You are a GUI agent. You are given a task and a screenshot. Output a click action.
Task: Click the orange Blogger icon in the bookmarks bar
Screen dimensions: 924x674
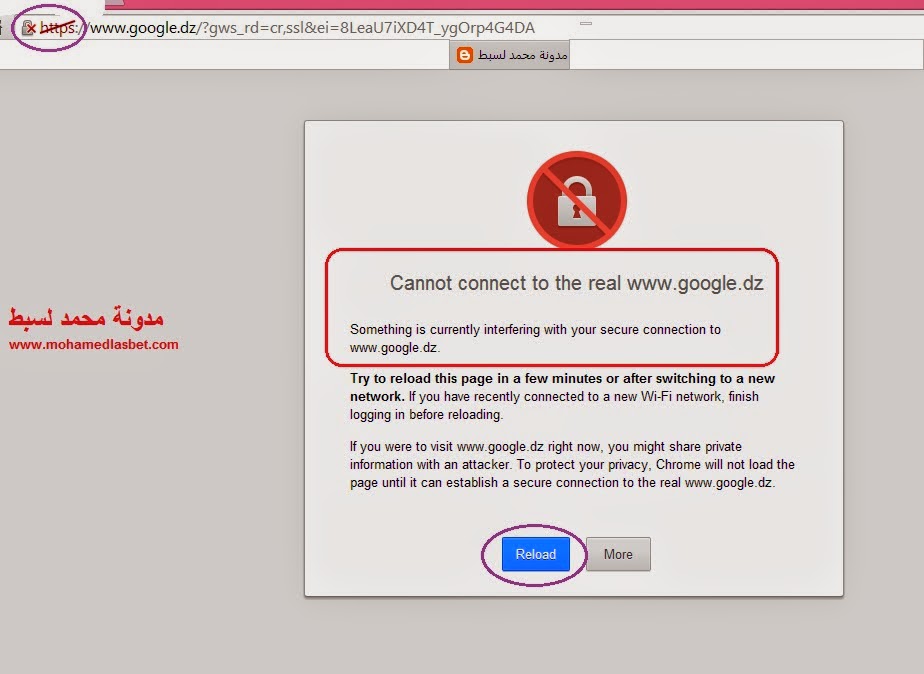coord(465,55)
